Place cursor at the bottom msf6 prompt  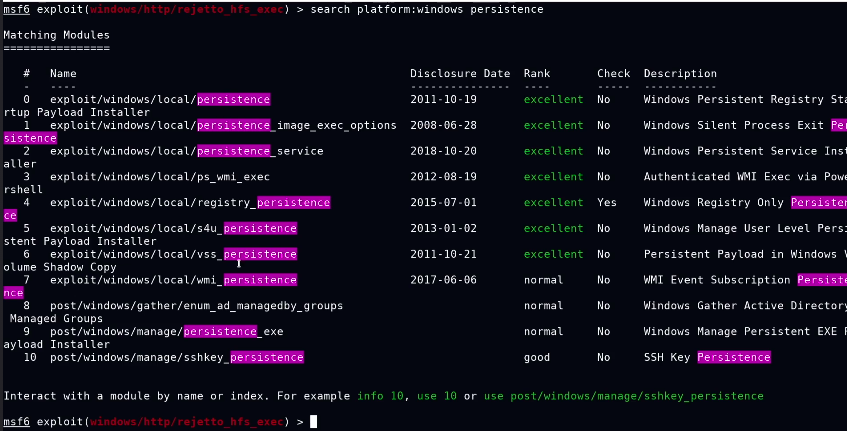coord(313,422)
